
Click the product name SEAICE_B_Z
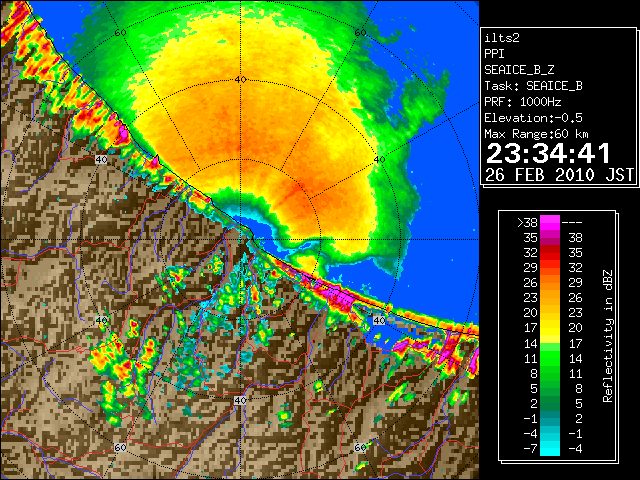[519, 70]
